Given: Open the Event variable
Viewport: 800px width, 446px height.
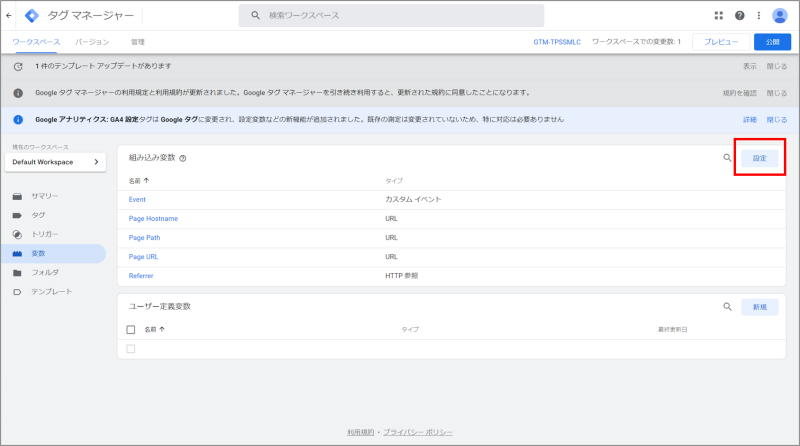Looking at the screenshot, I should pos(137,200).
